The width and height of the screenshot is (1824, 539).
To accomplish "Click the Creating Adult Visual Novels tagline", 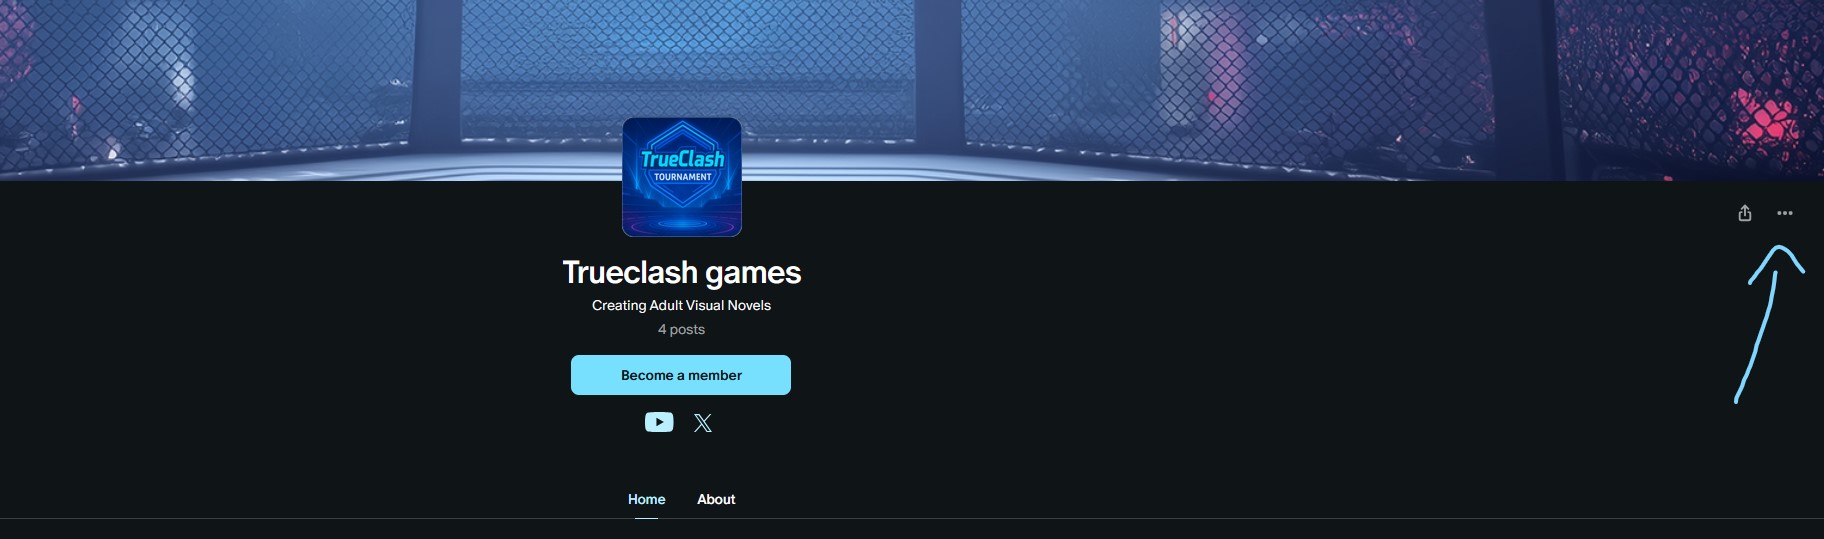I will tap(681, 305).
